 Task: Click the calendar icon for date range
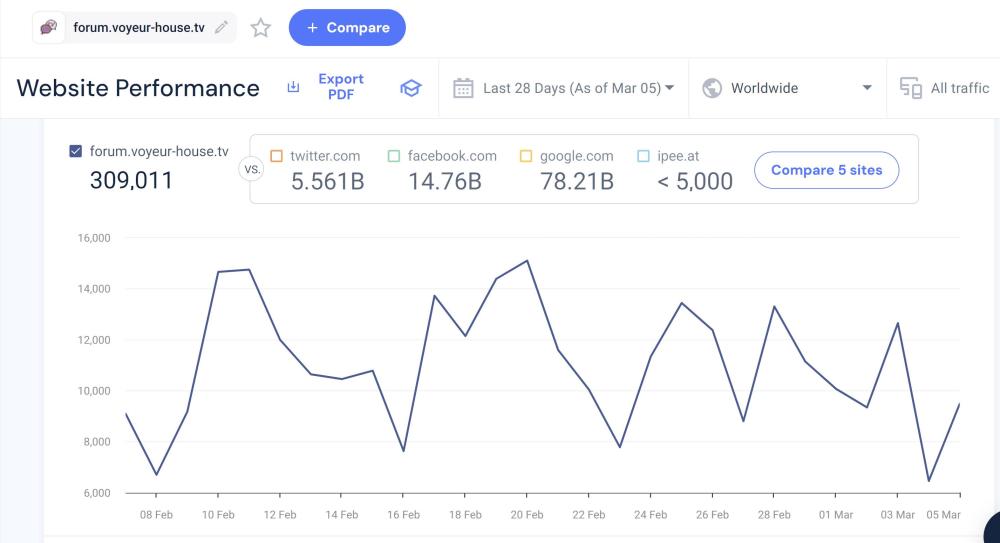[463, 88]
